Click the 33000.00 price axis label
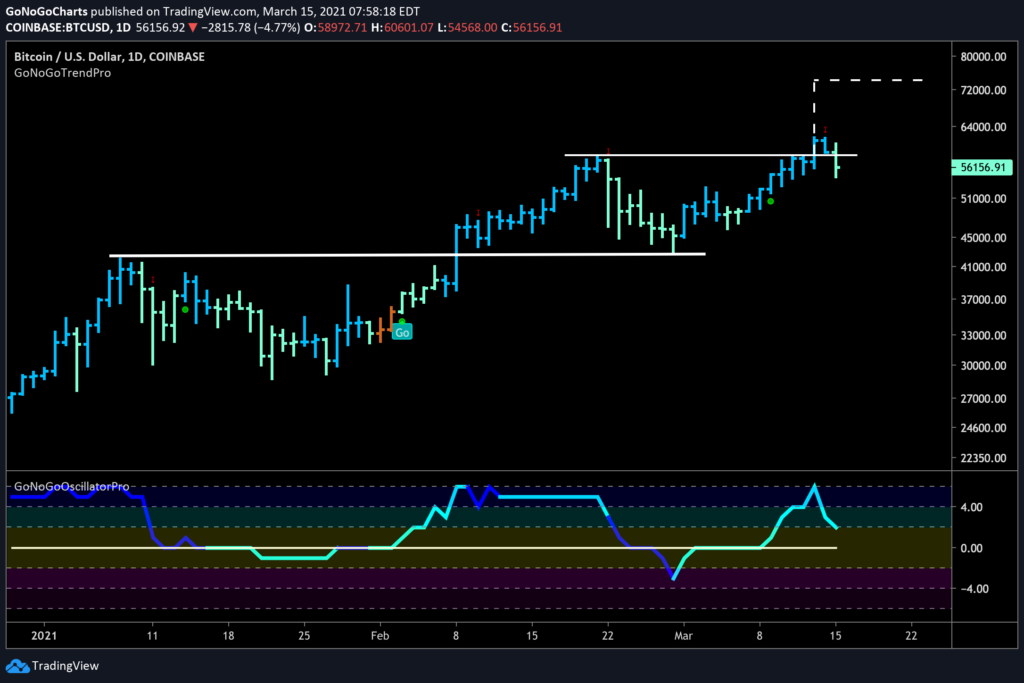The width and height of the screenshot is (1024, 683). pyautogui.click(x=983, y=335)
